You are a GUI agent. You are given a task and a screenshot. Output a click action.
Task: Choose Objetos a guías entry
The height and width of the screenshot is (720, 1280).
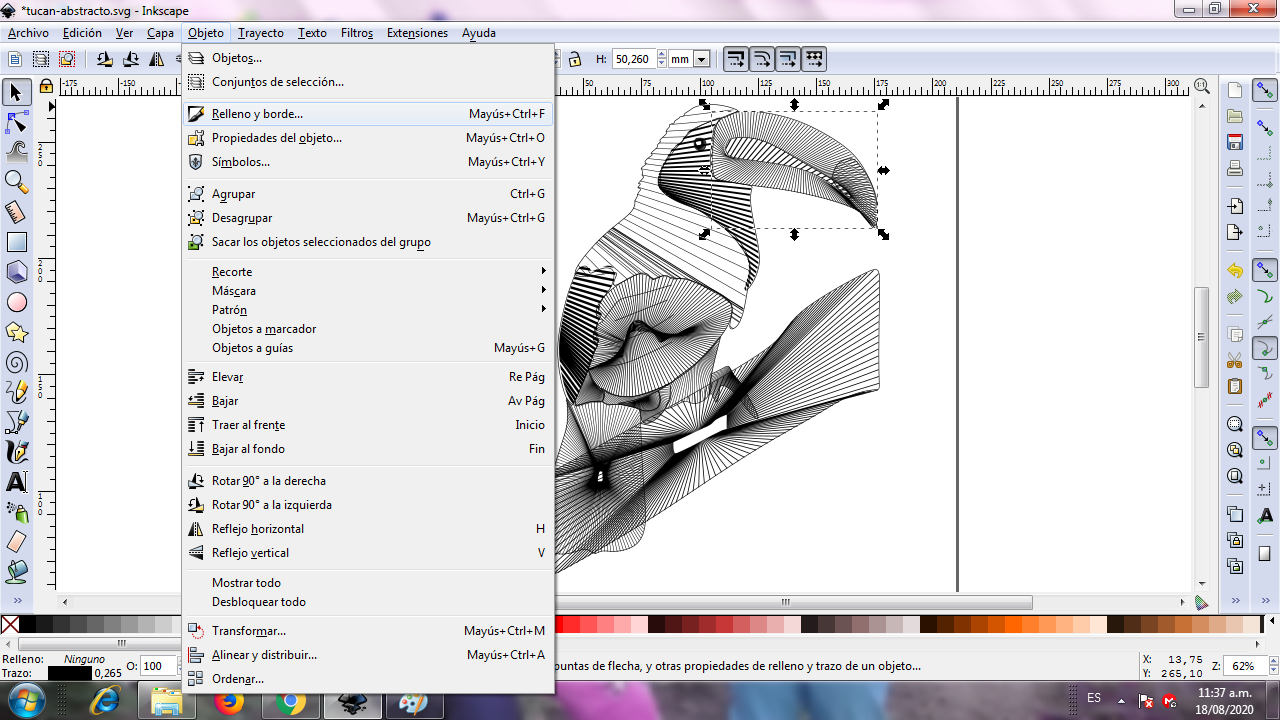click(368, 348)
